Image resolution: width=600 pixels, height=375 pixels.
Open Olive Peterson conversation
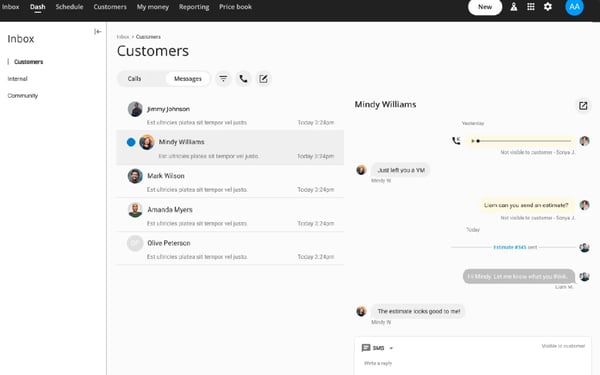click(x=230, y=249)
